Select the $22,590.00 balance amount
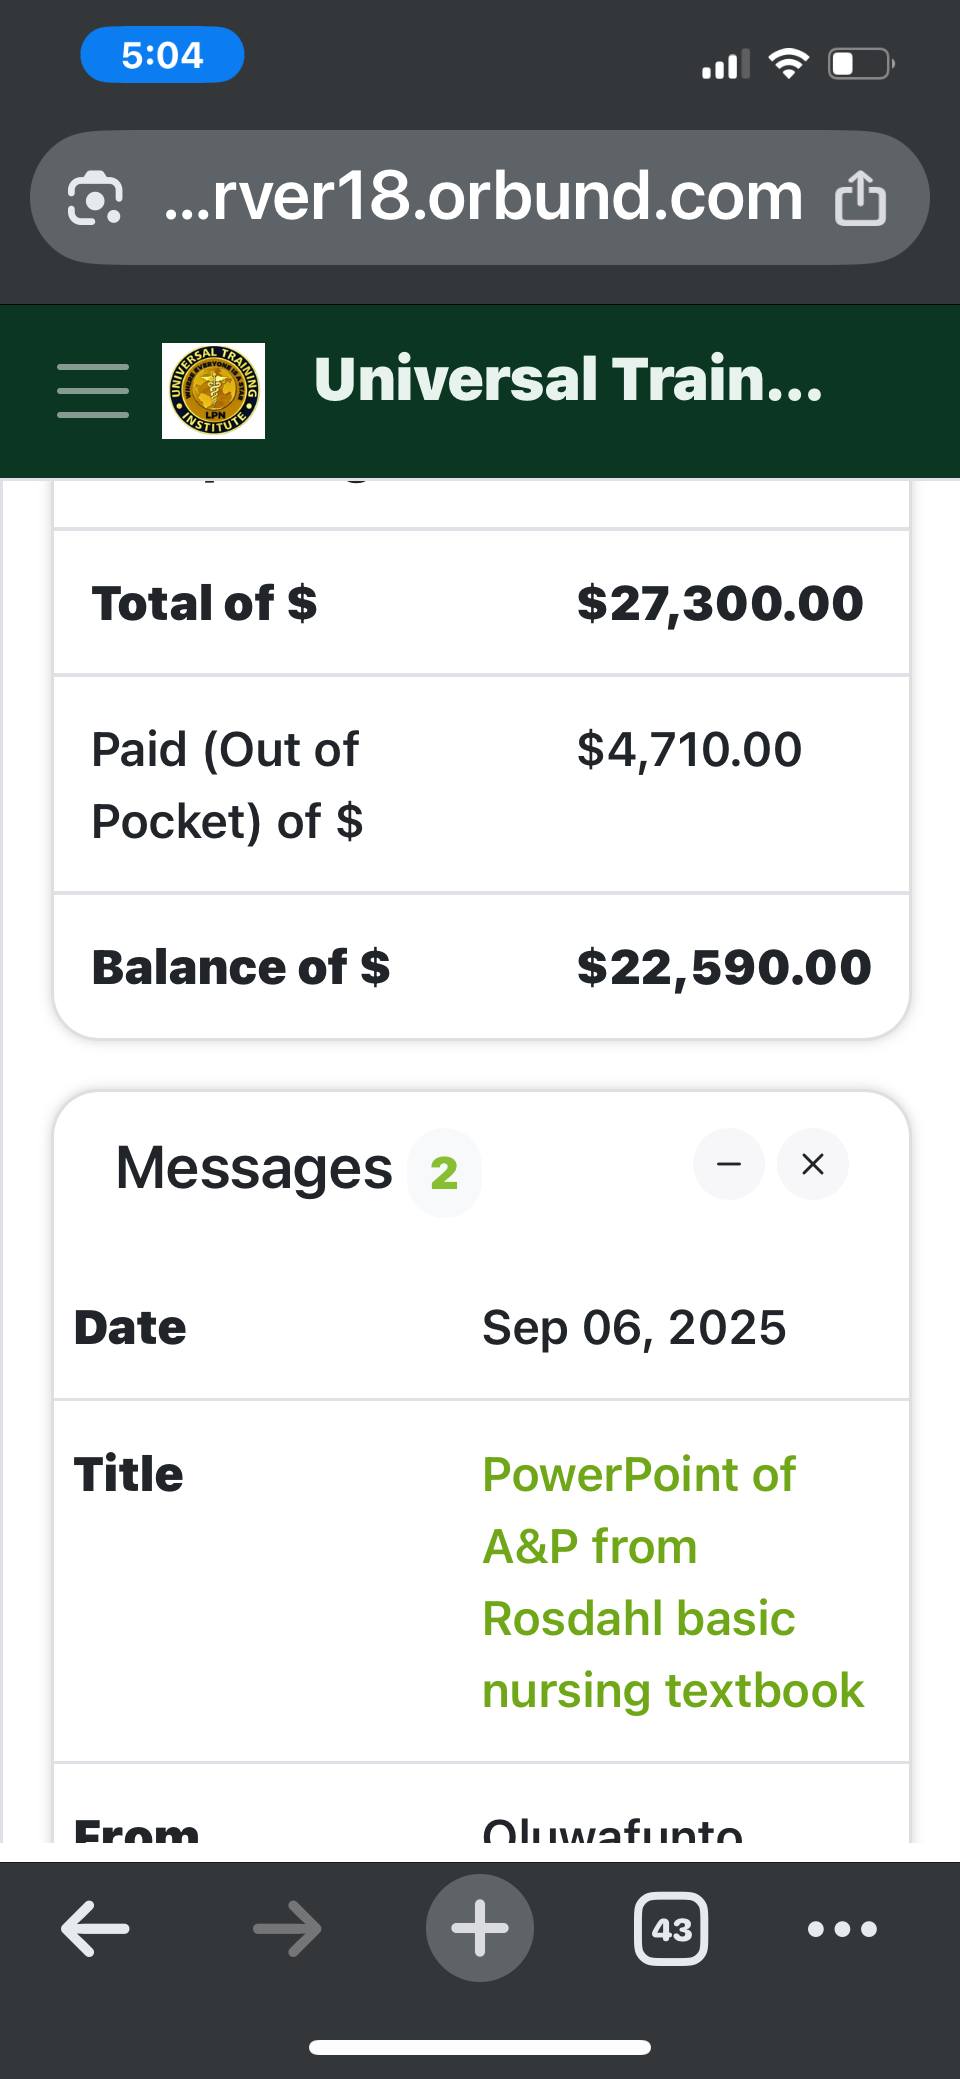Viewport: 960px width, 2079px height. [724, 967]
